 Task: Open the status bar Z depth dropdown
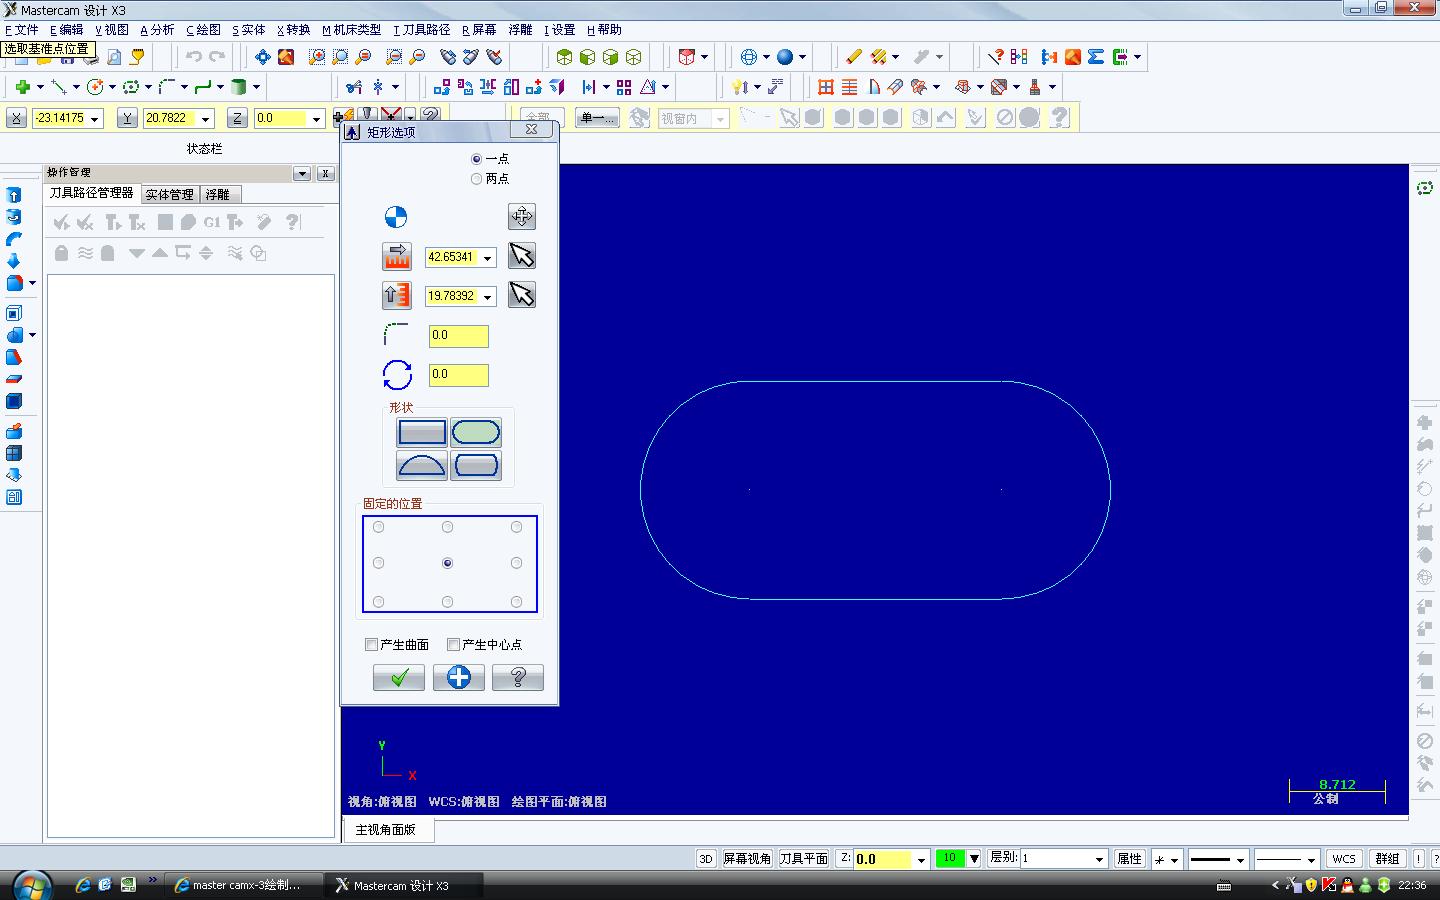tap(921, 859)
